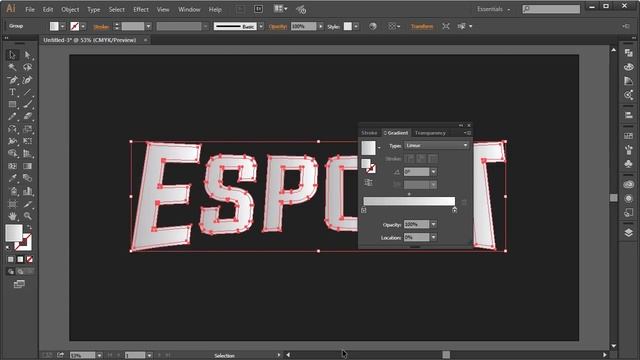Image resolution: width=640 pixels, height=360 pixels.
Task: Select the Gradient tool in toolbox
Action: (x=27, y=166)
